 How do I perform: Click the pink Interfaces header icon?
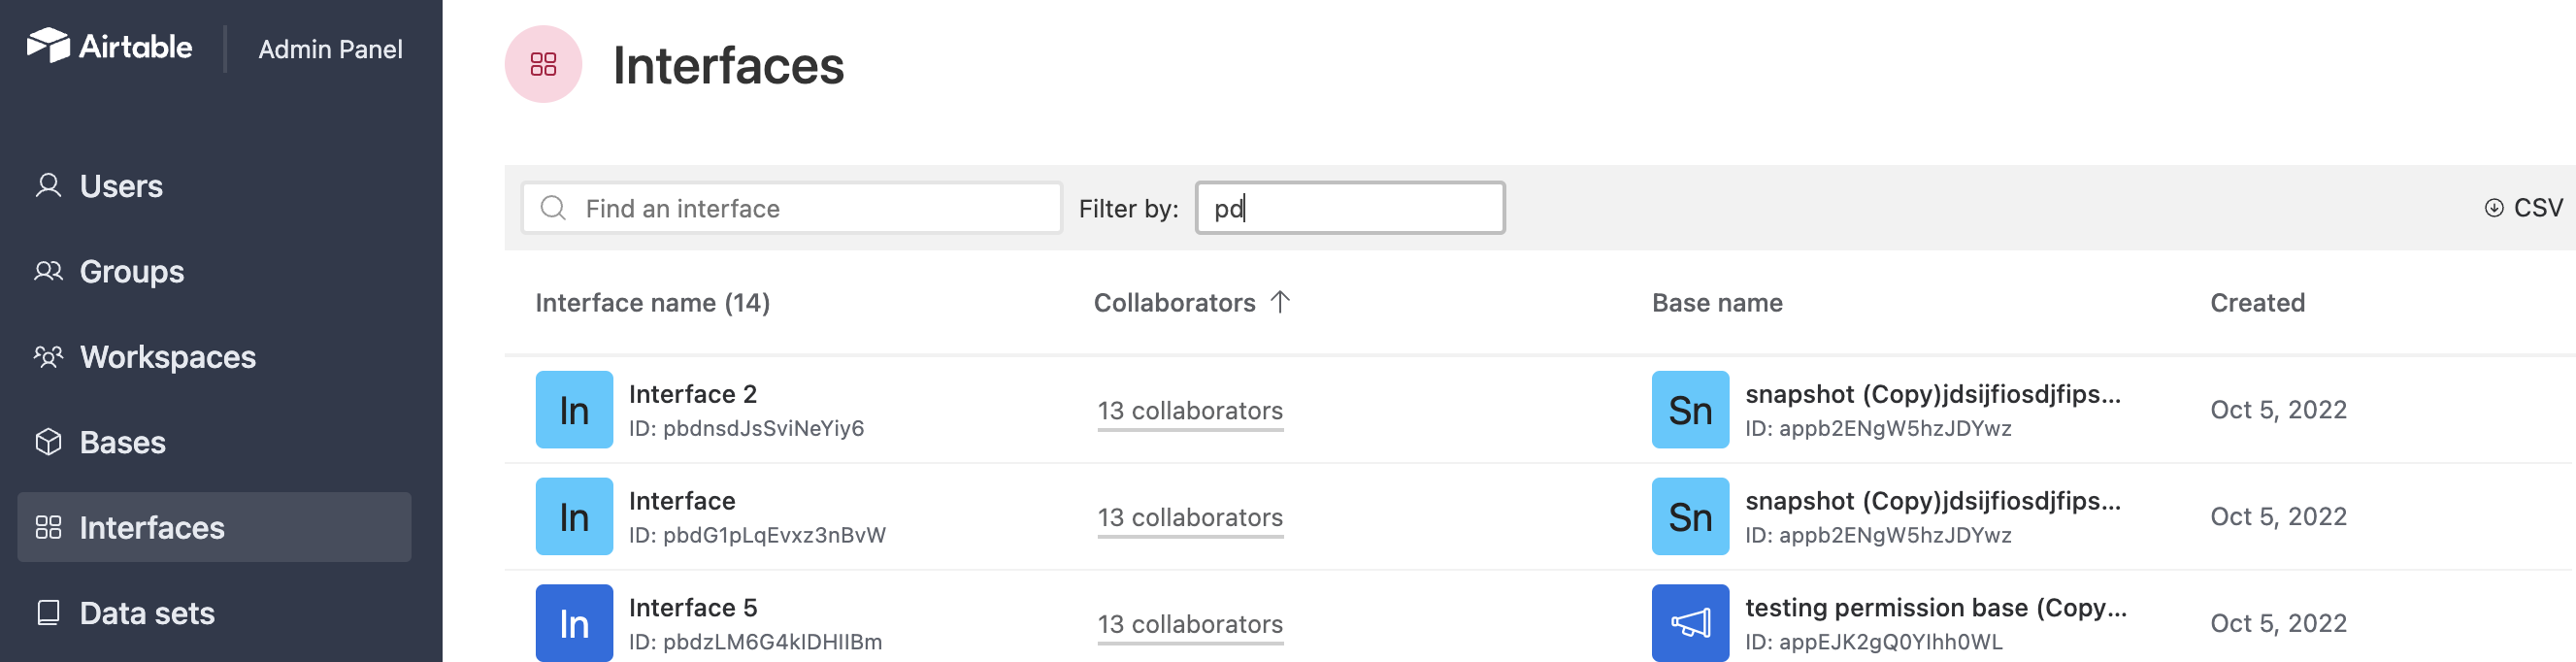click(x=543, y=64)
